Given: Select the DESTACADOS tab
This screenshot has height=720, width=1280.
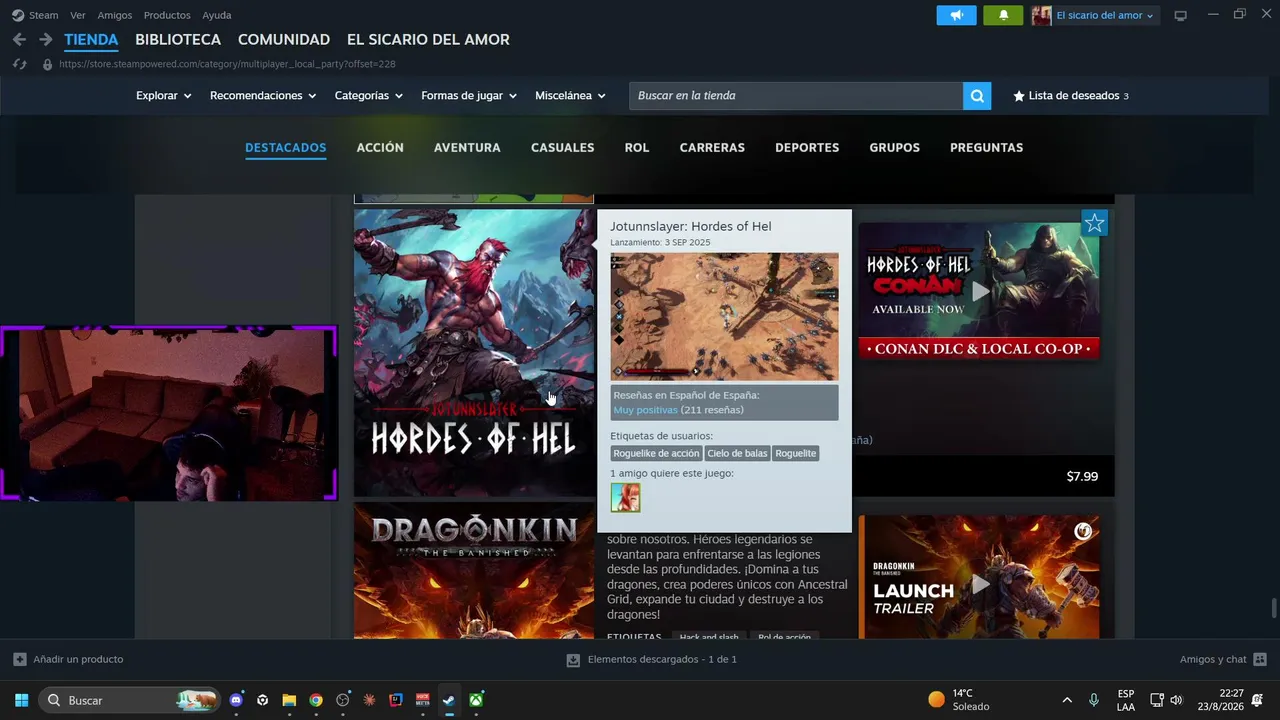Looking at the screenshot, I should (286, 148).
